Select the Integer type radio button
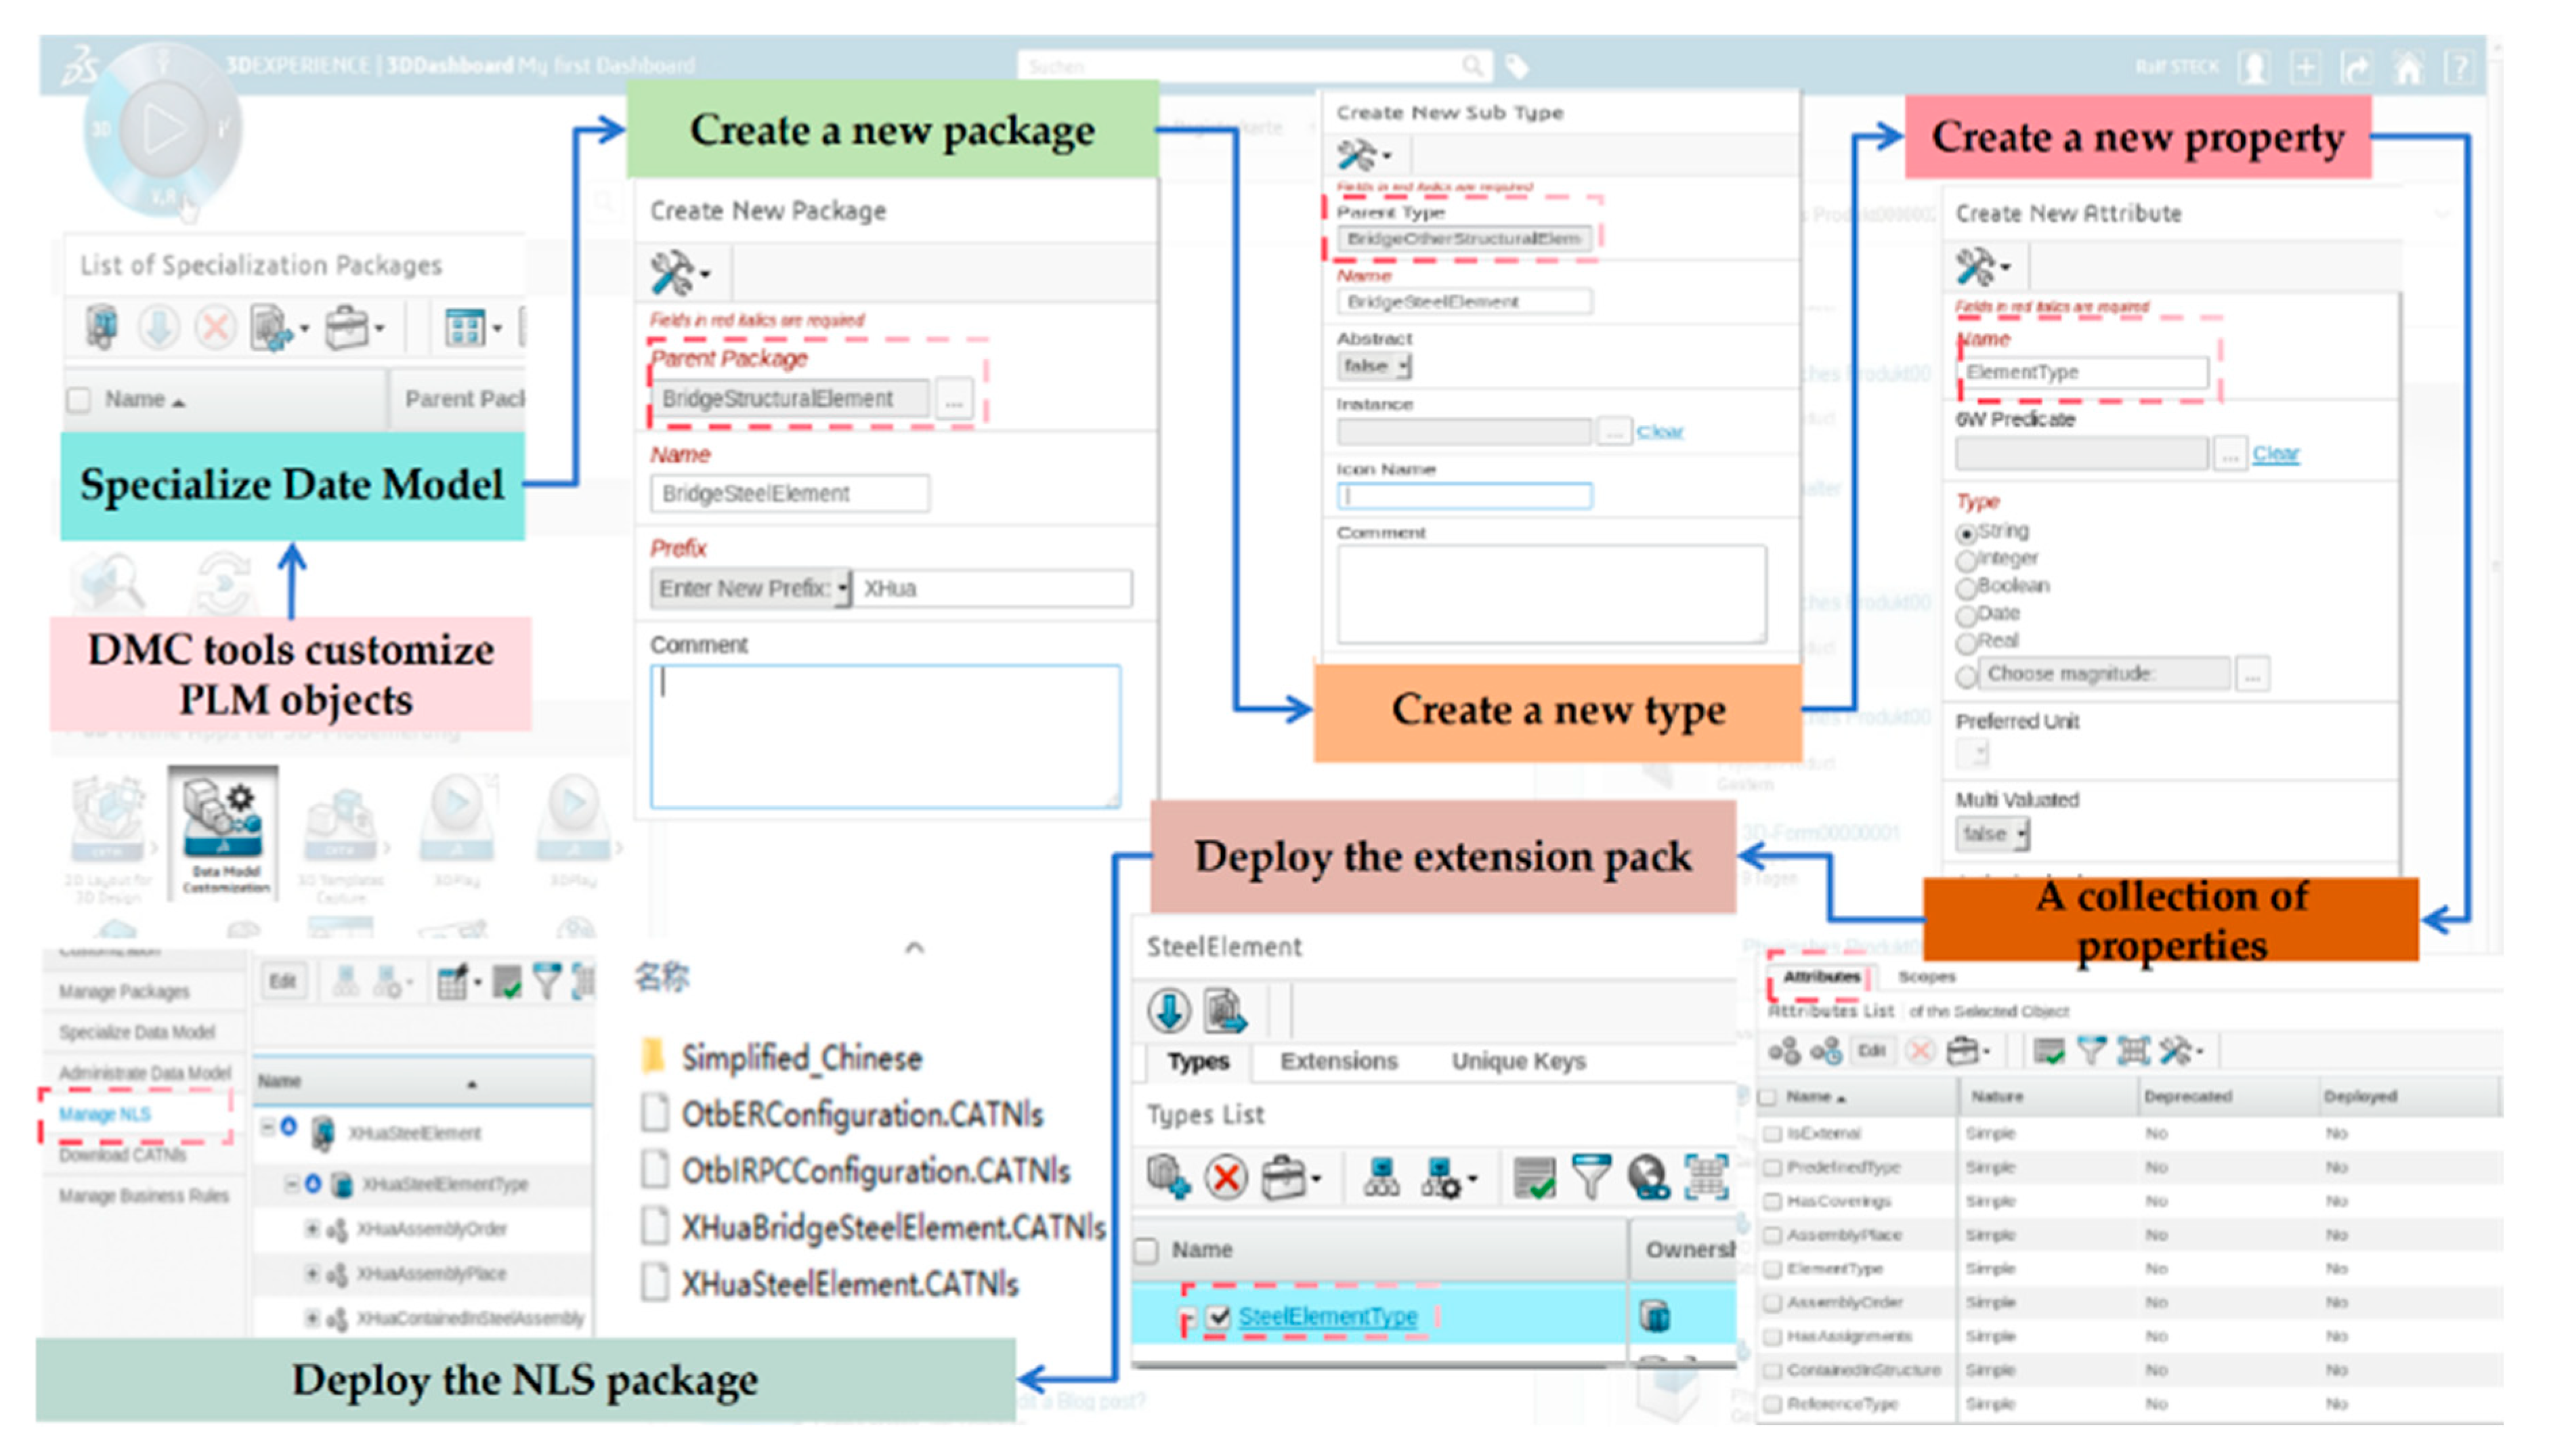Screen dimensions: 2549x1456 [1966, 560]
